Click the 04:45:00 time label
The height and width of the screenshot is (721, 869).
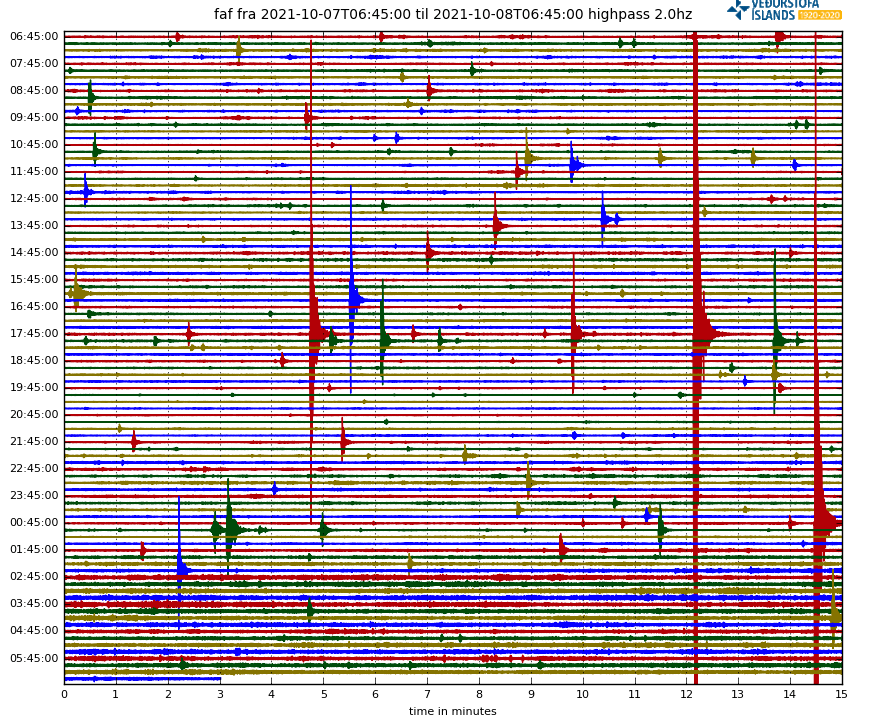(34, 631)
